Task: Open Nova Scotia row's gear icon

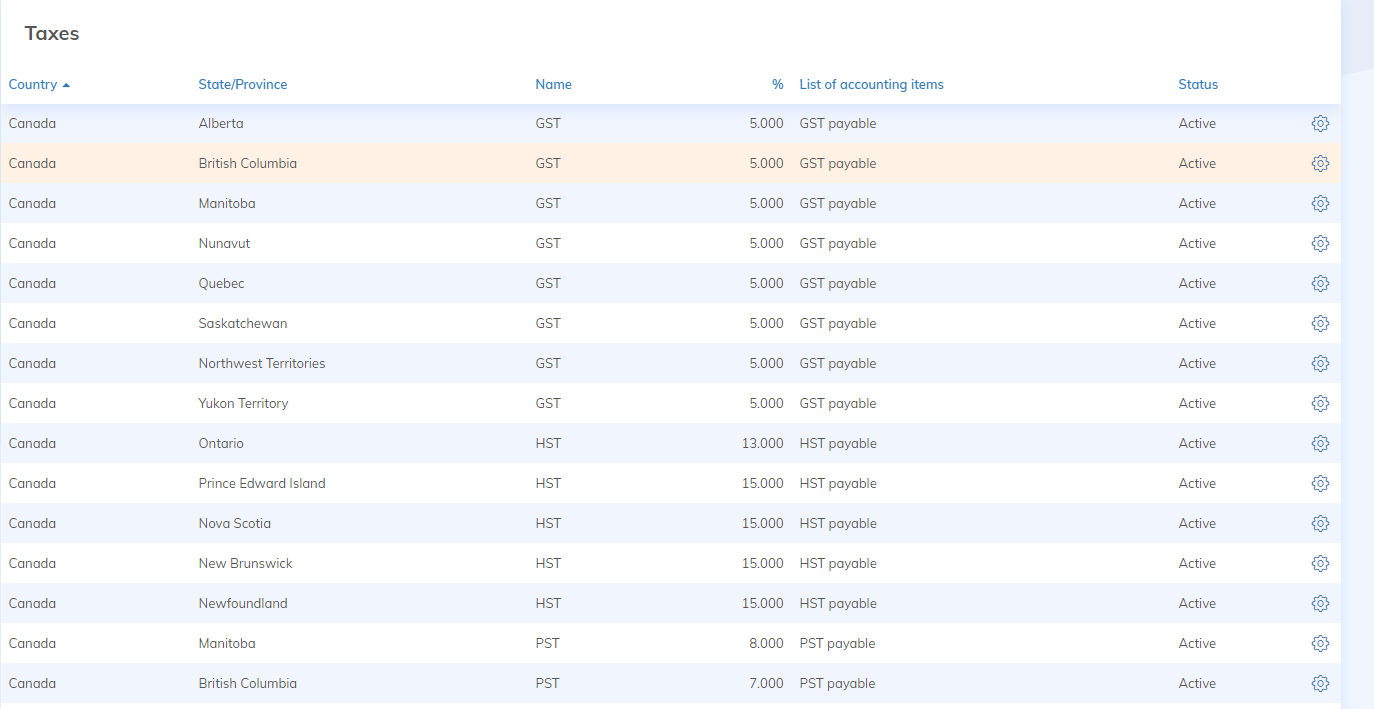Action: click(1320, 524)
